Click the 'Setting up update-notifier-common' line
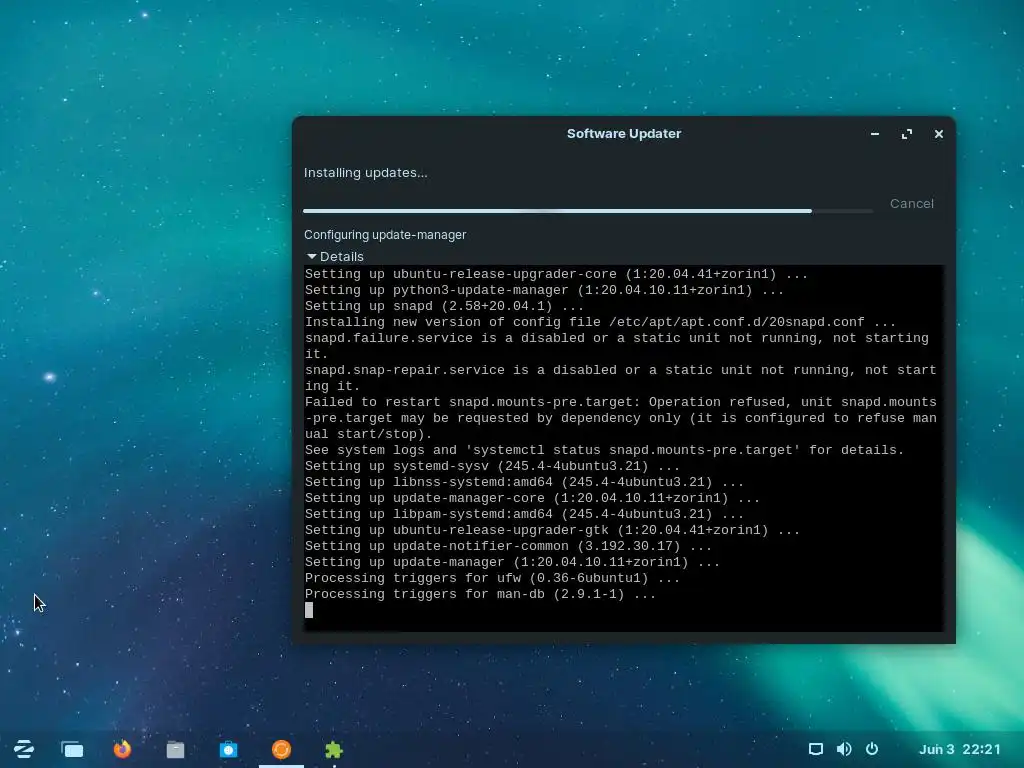 508,546
